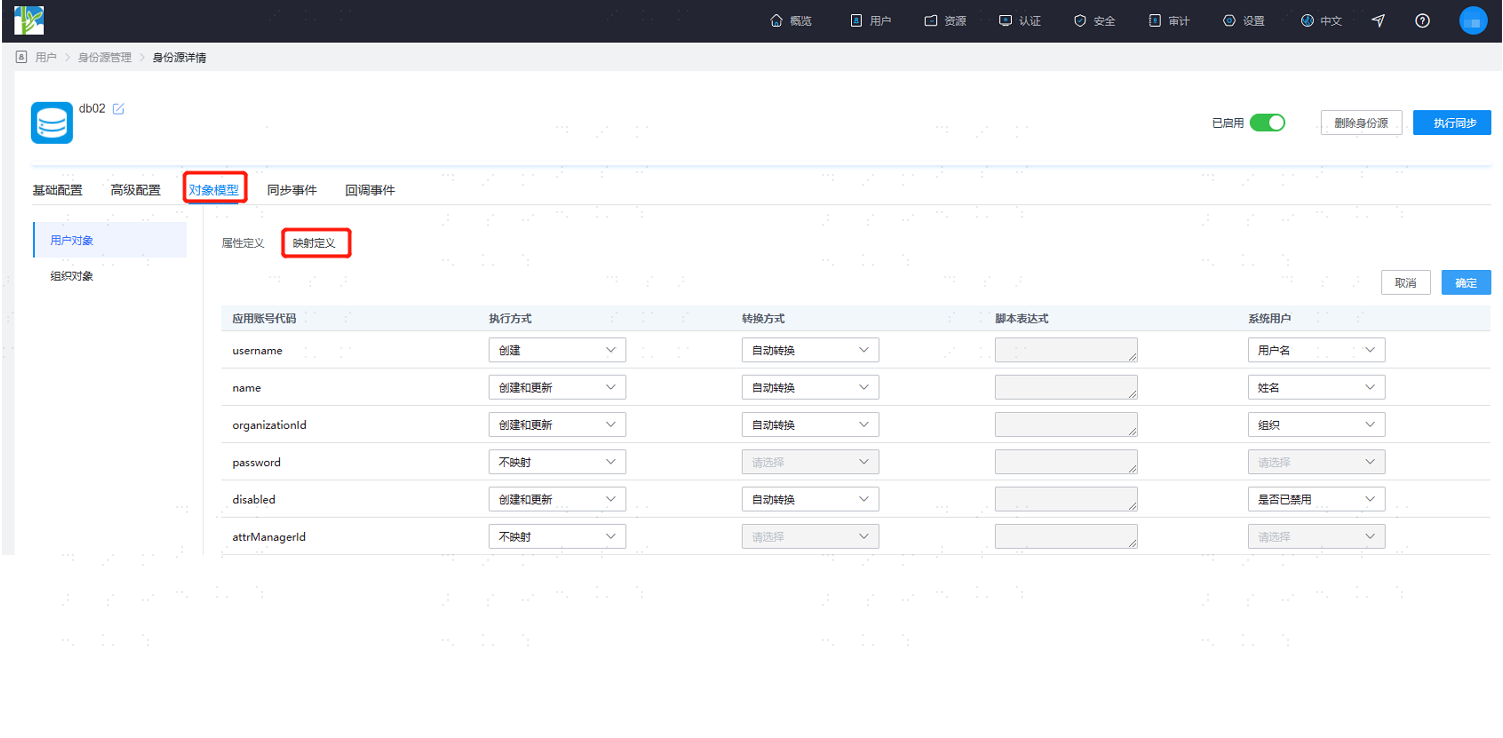Click script expression field for organizationId row

coord(1066,424)
